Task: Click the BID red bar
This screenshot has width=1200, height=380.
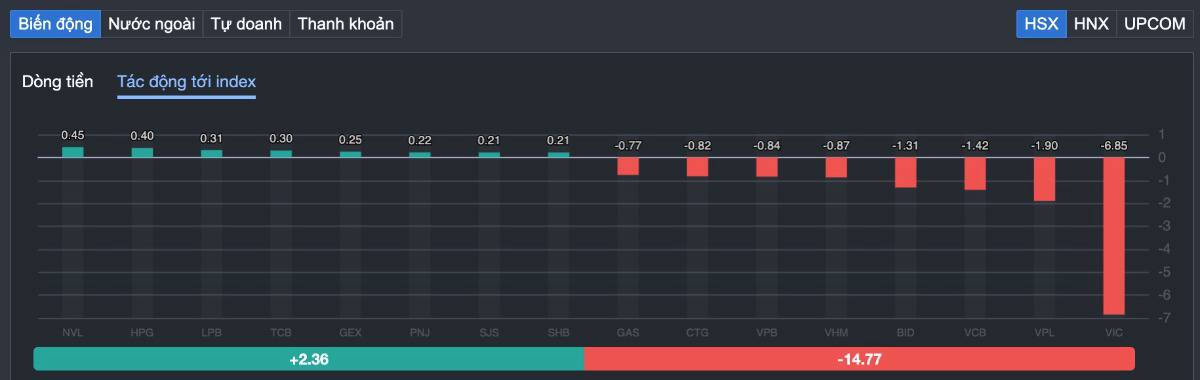Action: point(906,173)
